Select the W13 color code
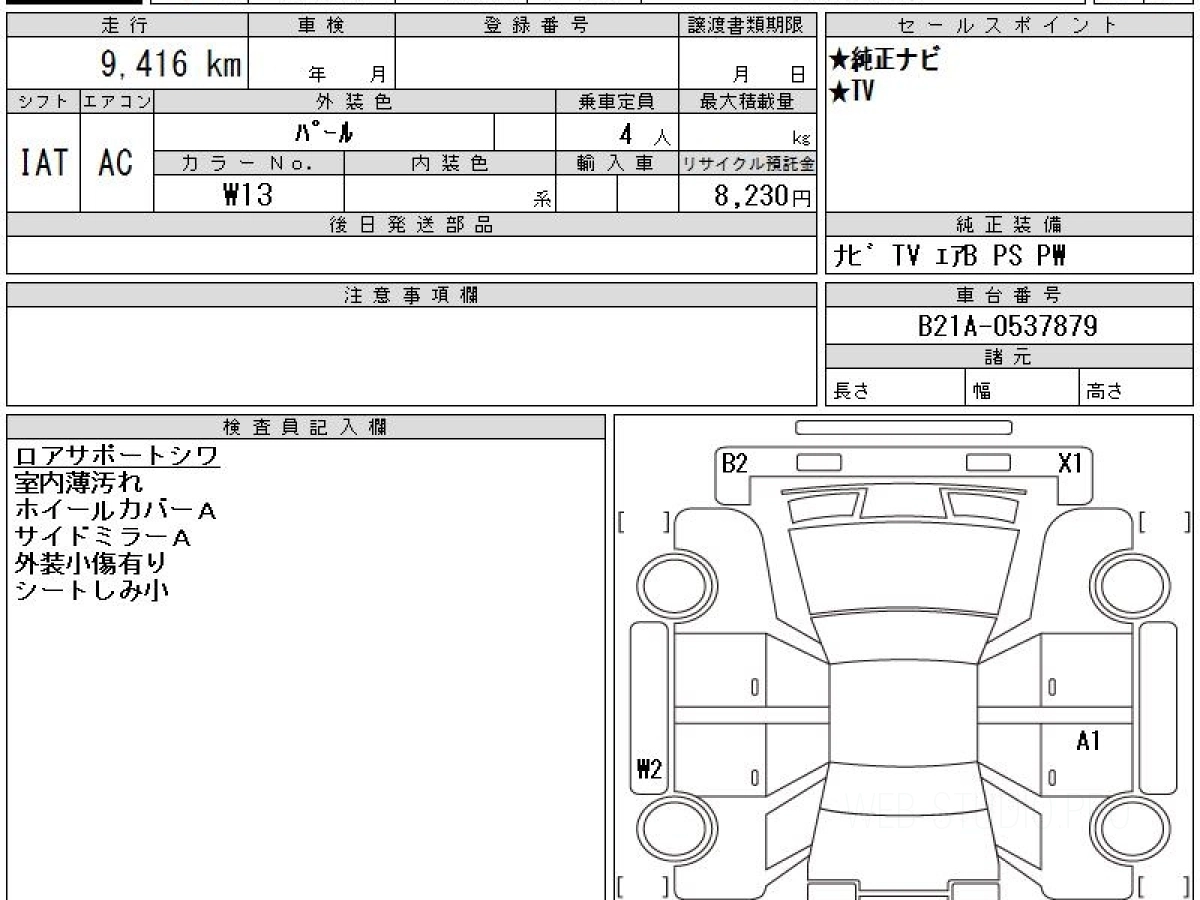The width and height of the screenshot is (1200, 900). pyautogui.click(x=248, y=194)
